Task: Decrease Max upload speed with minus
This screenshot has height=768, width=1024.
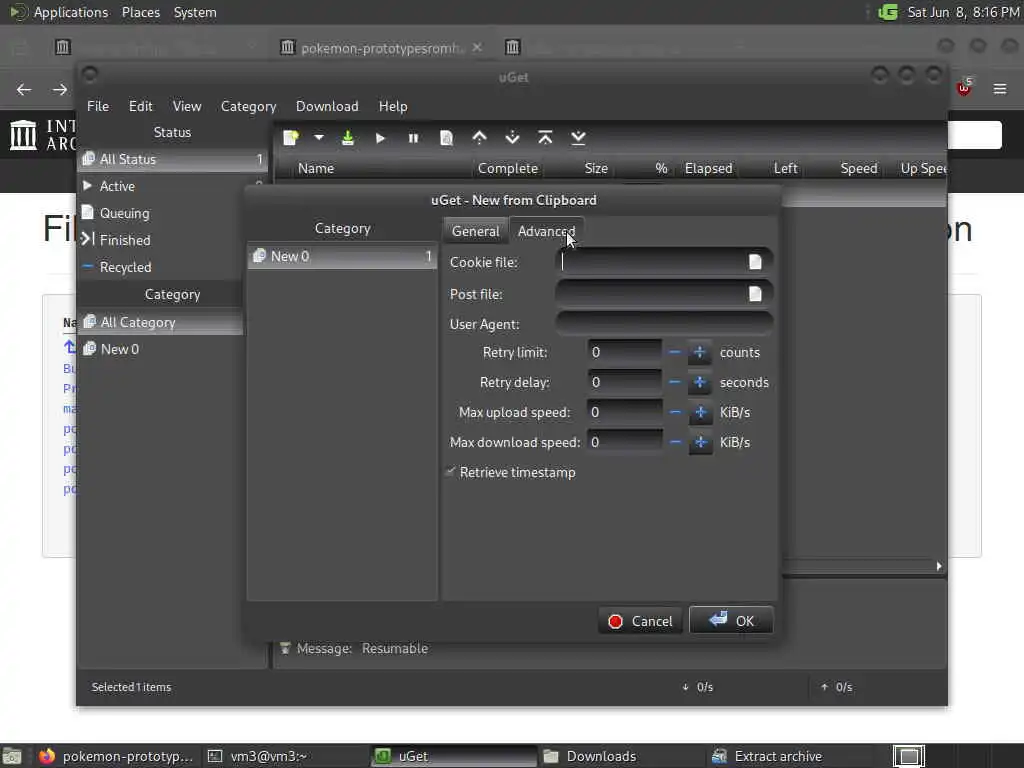Action: pyautogui.click(x=675, y=412)
